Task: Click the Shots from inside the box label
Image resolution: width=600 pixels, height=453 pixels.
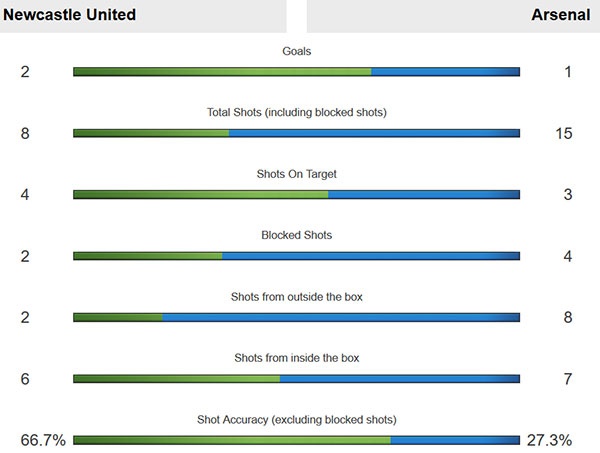Action: coord(296,357)
